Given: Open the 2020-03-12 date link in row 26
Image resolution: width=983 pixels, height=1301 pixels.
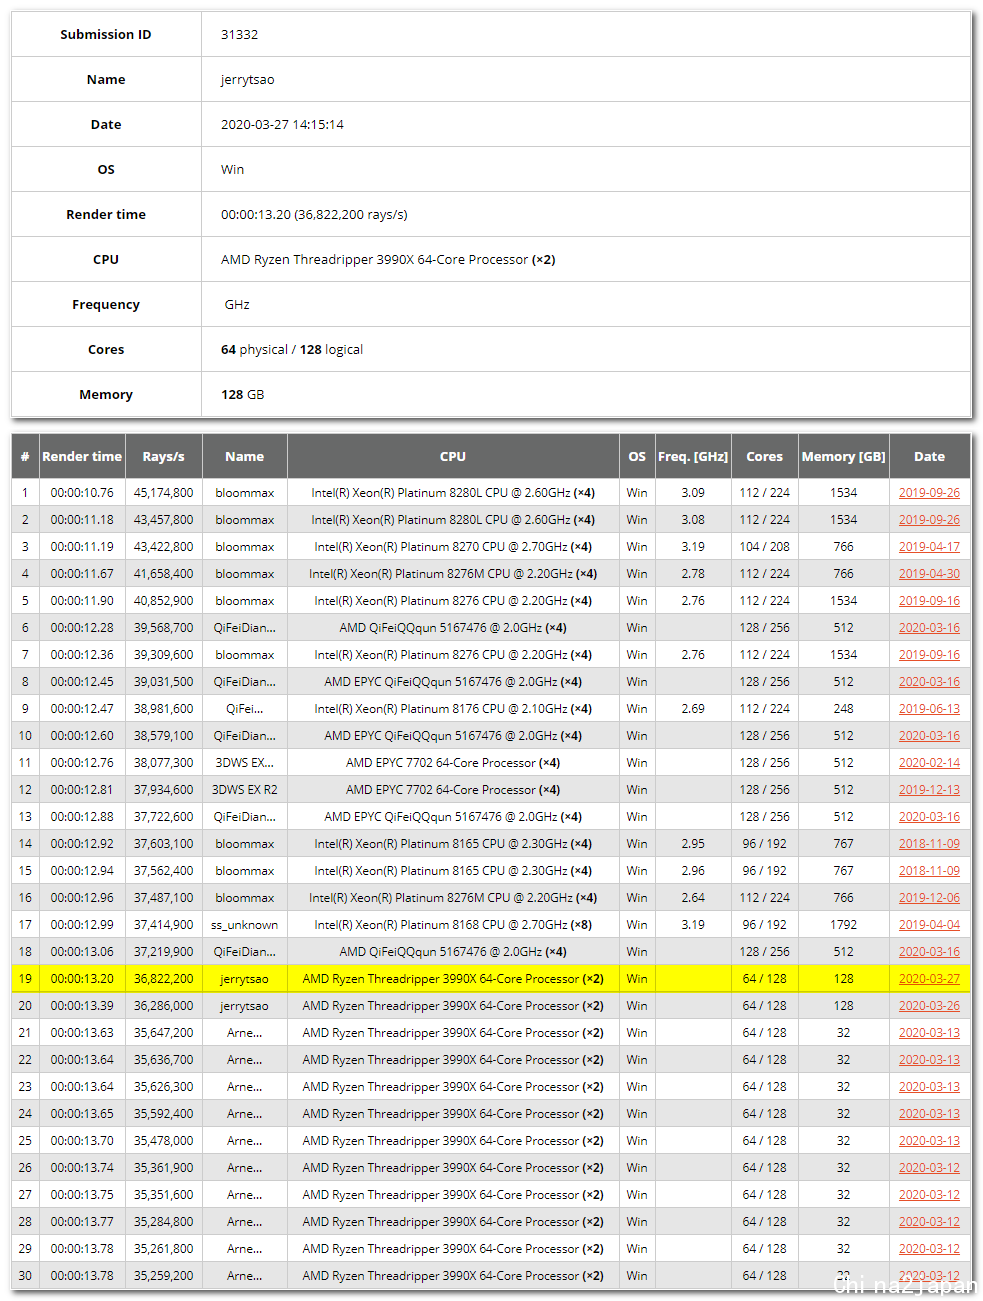Looking at the screenshot, I should pos(928,1168).
